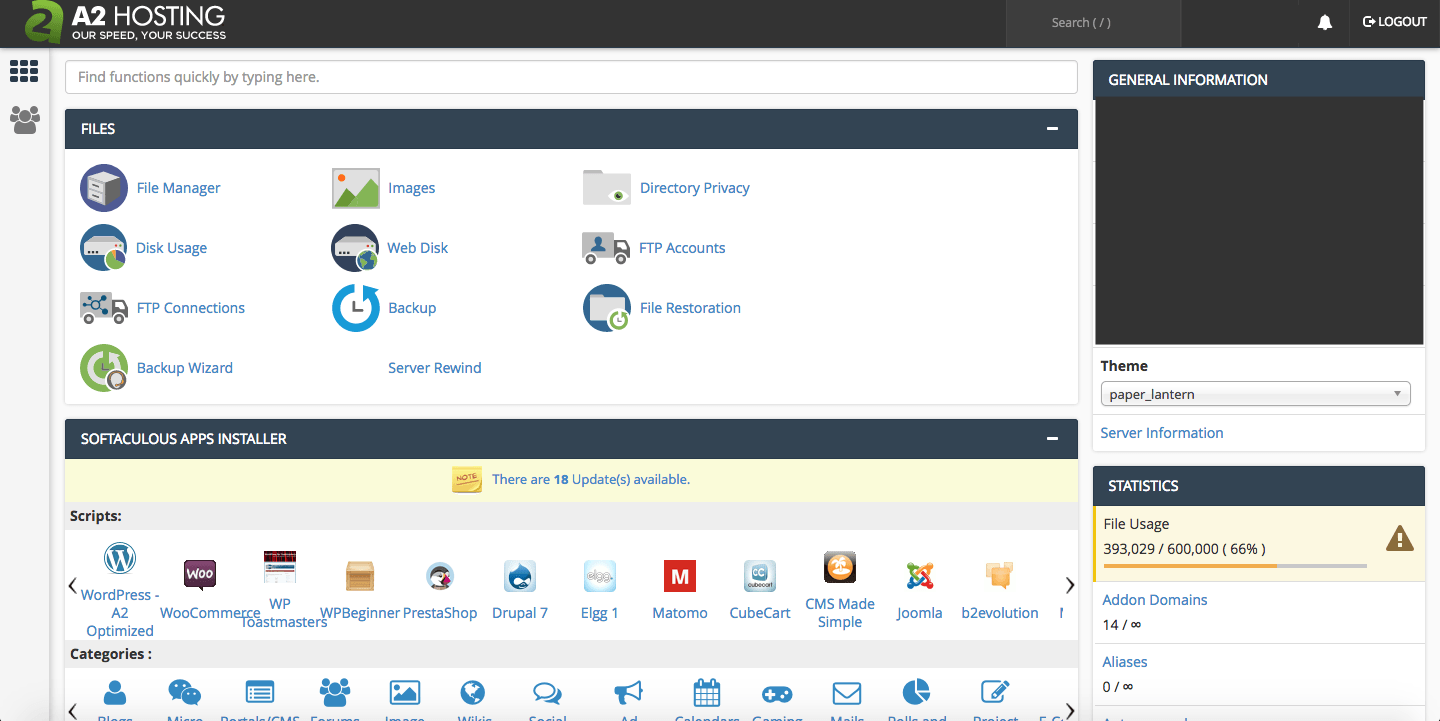Select the Elgg 1 icon
The image size is (1440, 721).
tap(600, 575)
